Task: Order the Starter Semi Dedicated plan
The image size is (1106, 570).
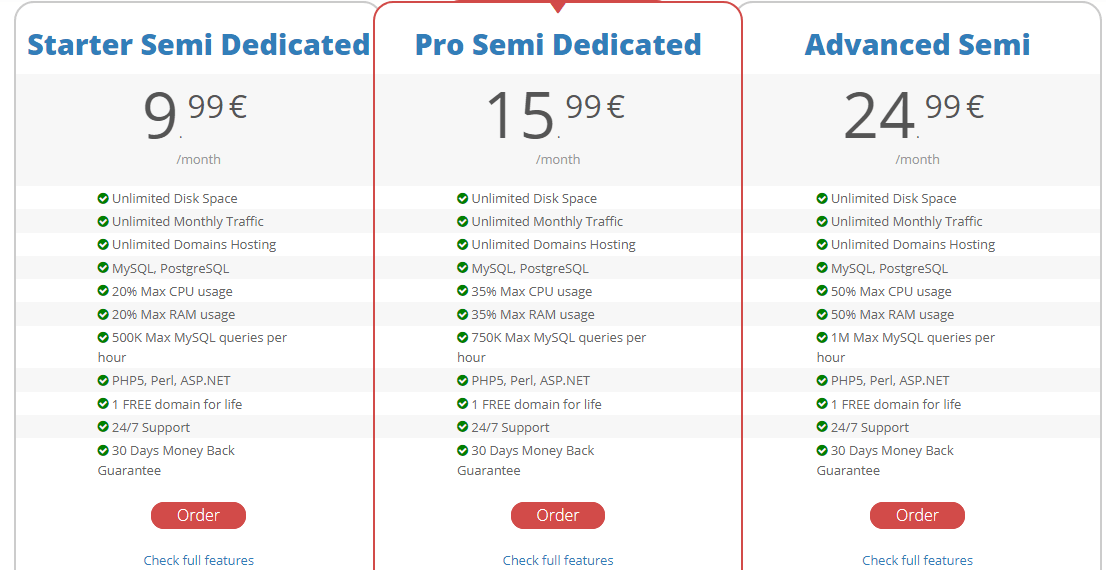Action: coord(198,515)
